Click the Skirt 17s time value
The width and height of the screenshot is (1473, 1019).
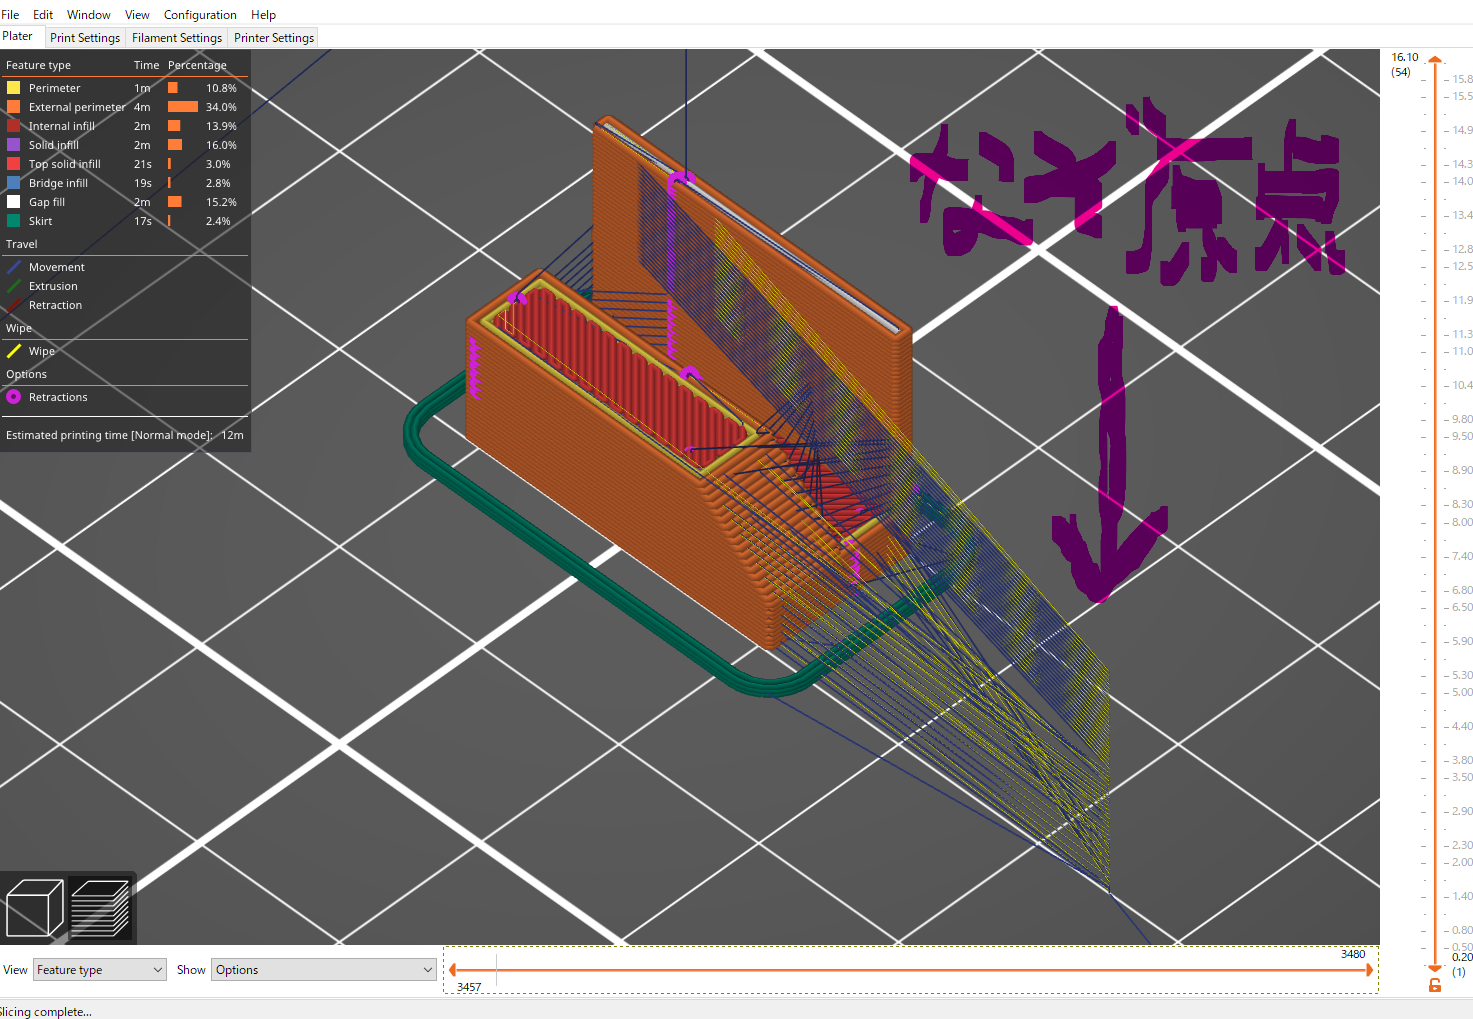[x=143, y=221]
